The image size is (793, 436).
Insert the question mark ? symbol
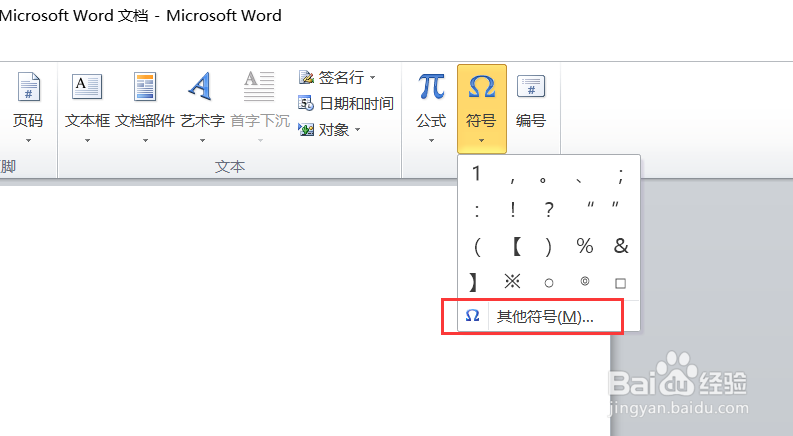click(x=549, y=209)
